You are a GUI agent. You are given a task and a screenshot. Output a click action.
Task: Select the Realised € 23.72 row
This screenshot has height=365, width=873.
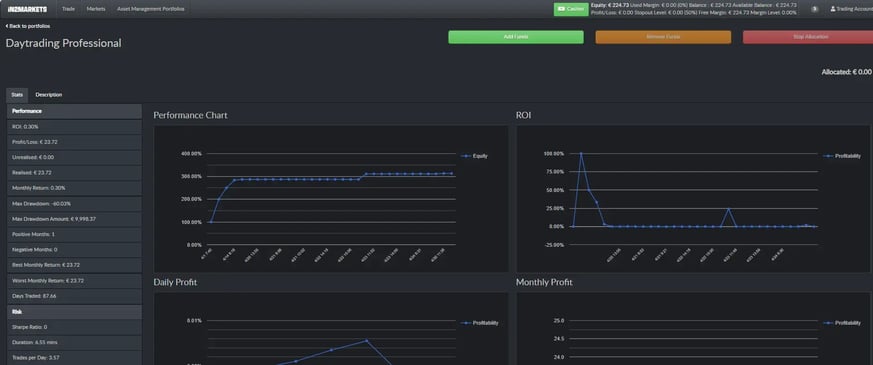tap(74, 173)
